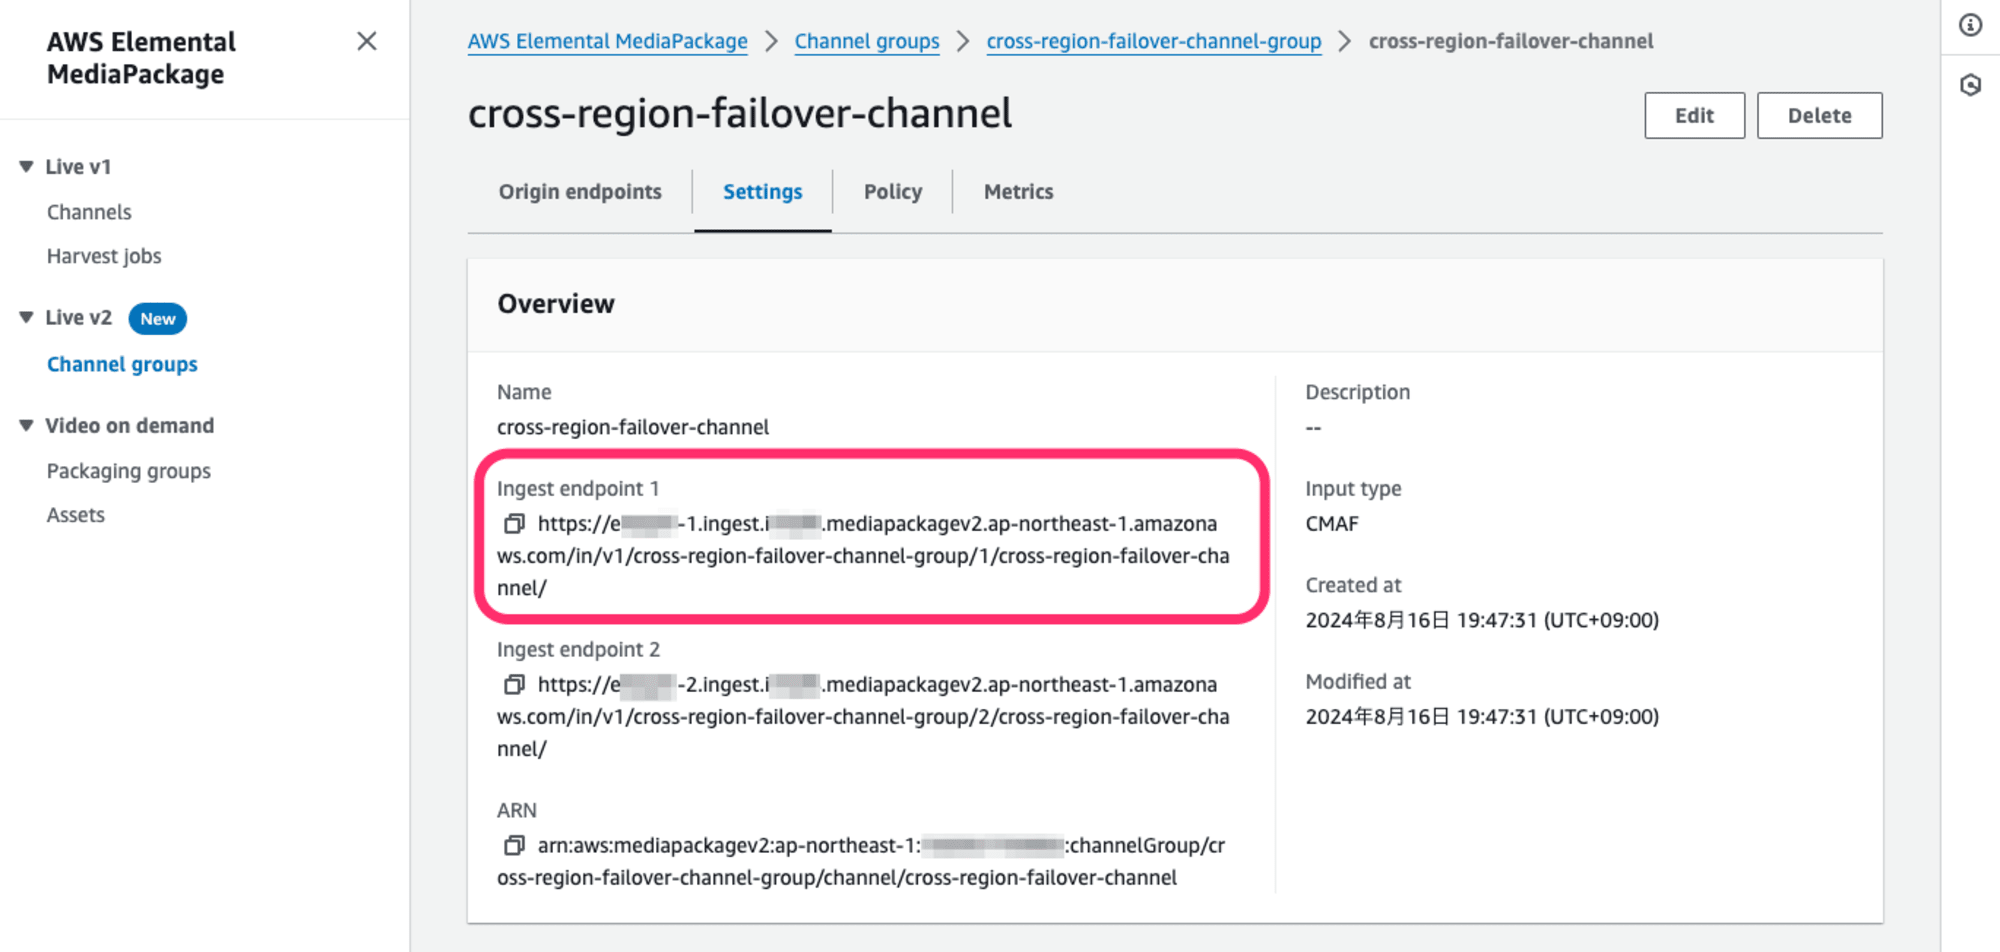This screenshot has width=2000, height=952.
Task: Open Assets in sidebar
Action: click(76, 515)
